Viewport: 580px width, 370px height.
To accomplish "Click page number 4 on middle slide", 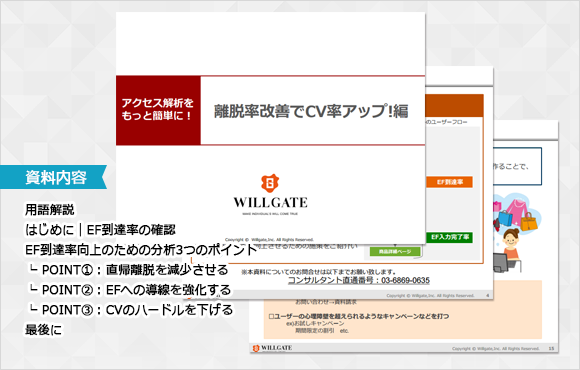I will 488,295.
